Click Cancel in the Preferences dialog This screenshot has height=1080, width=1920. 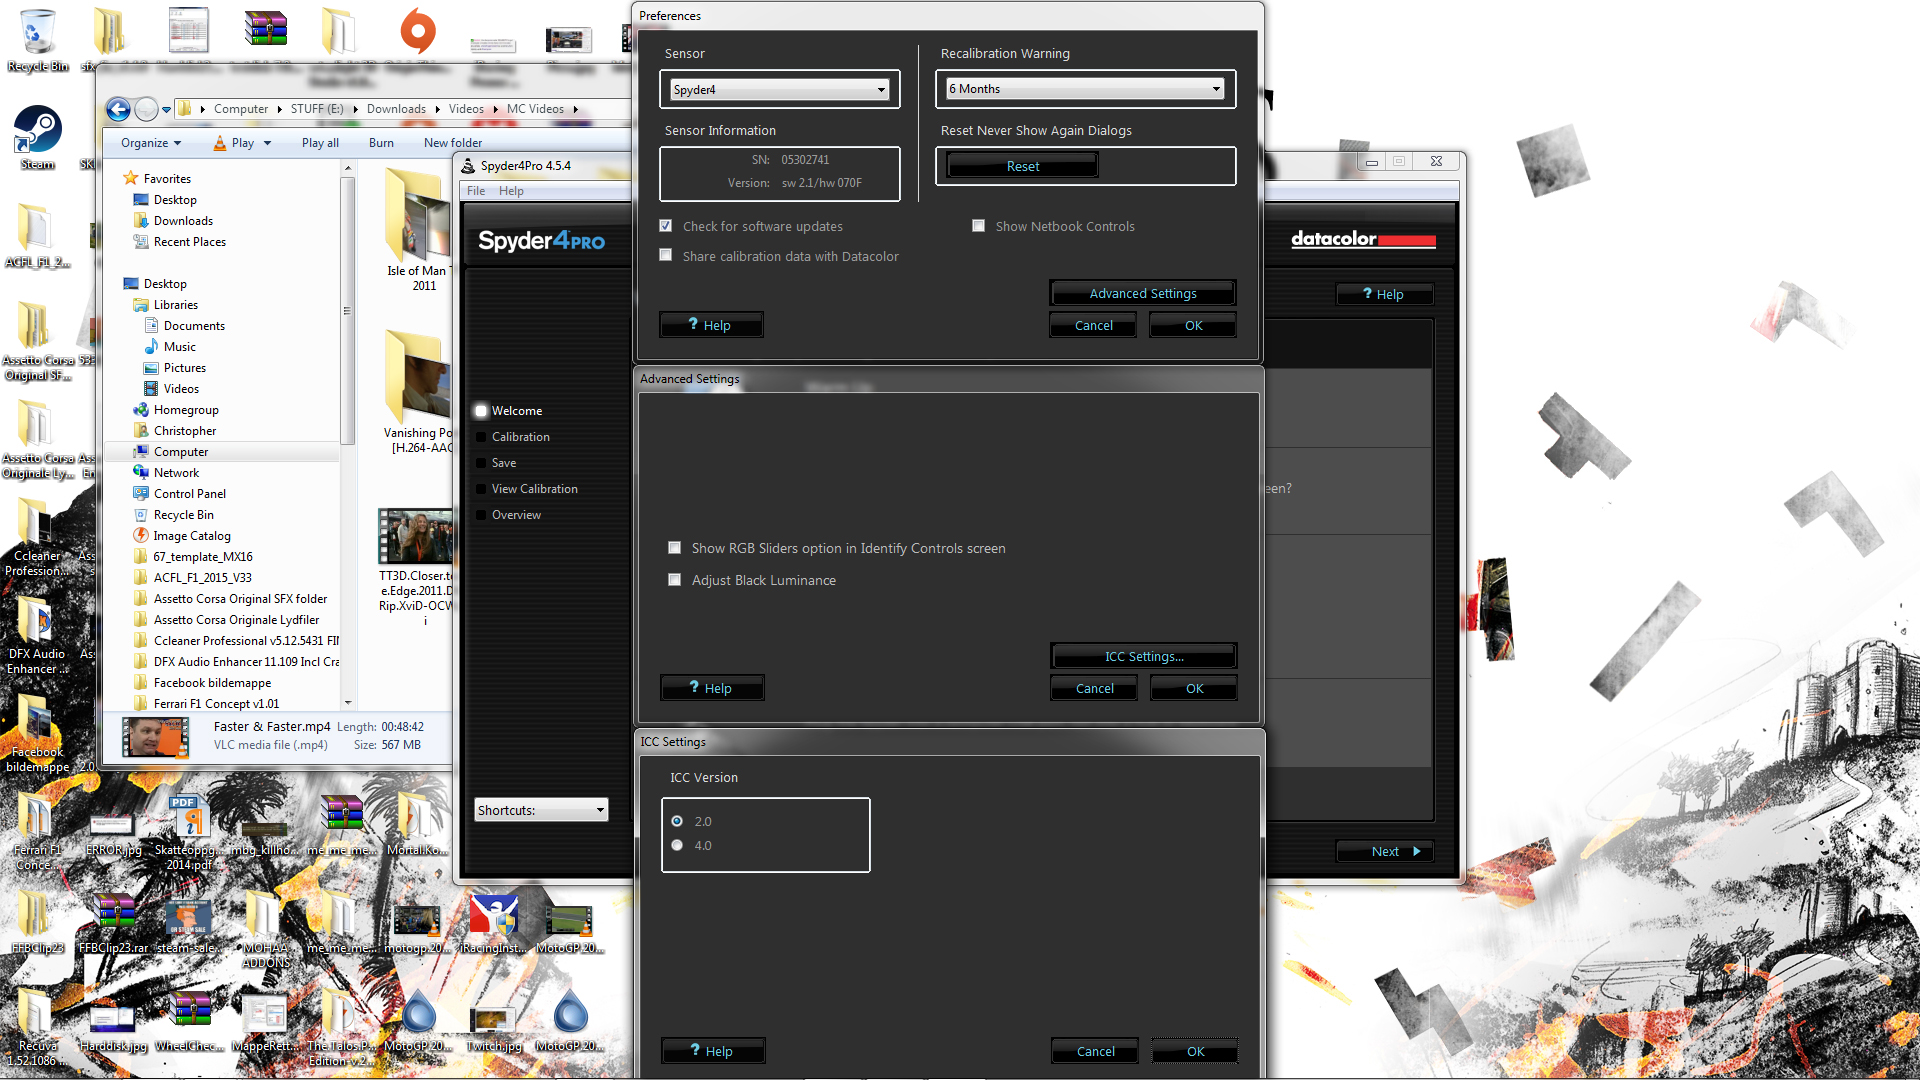[1093, 325]
